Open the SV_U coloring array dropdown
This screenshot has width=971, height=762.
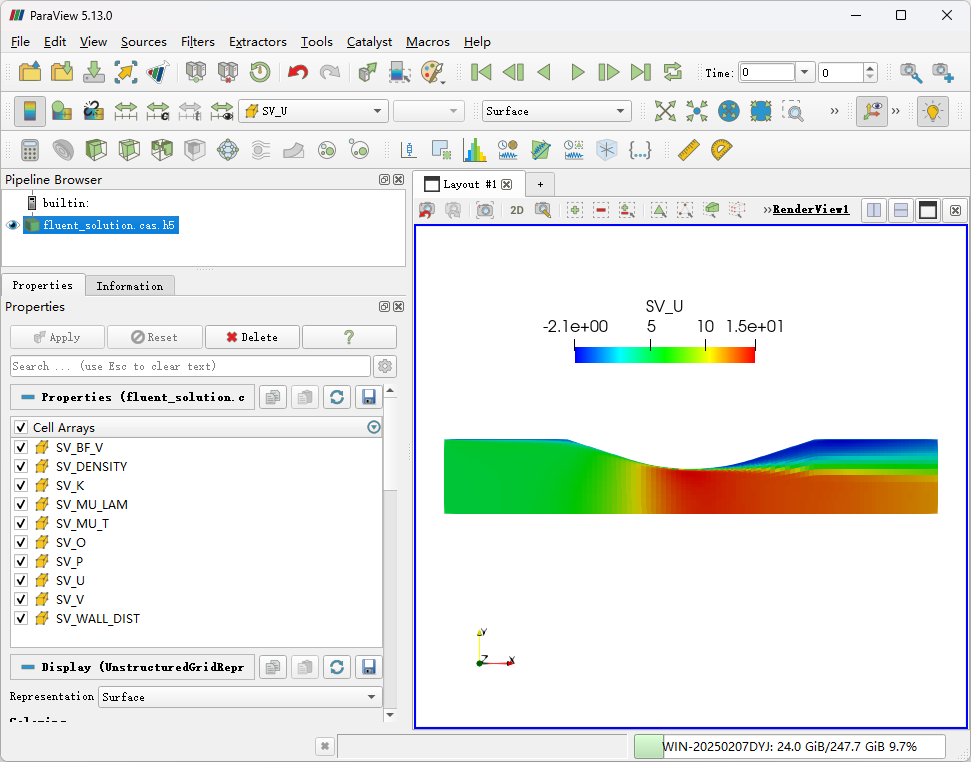(313, 111)
